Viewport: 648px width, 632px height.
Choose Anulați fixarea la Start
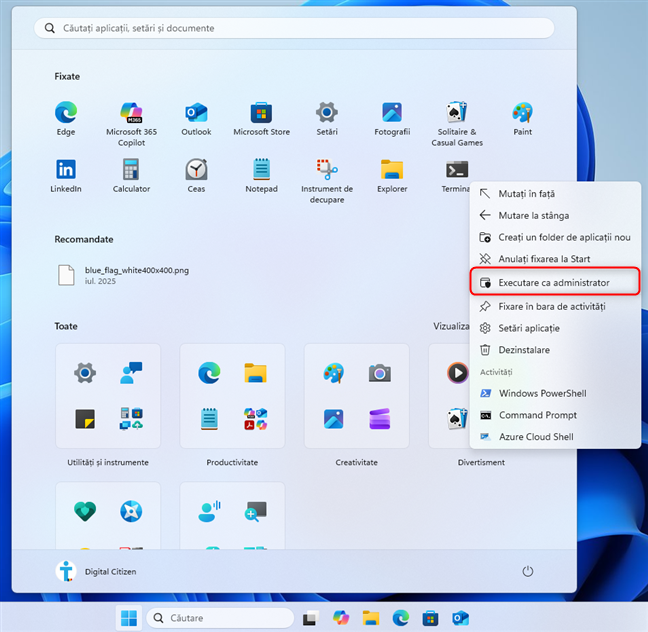click(x=555, y=259)
